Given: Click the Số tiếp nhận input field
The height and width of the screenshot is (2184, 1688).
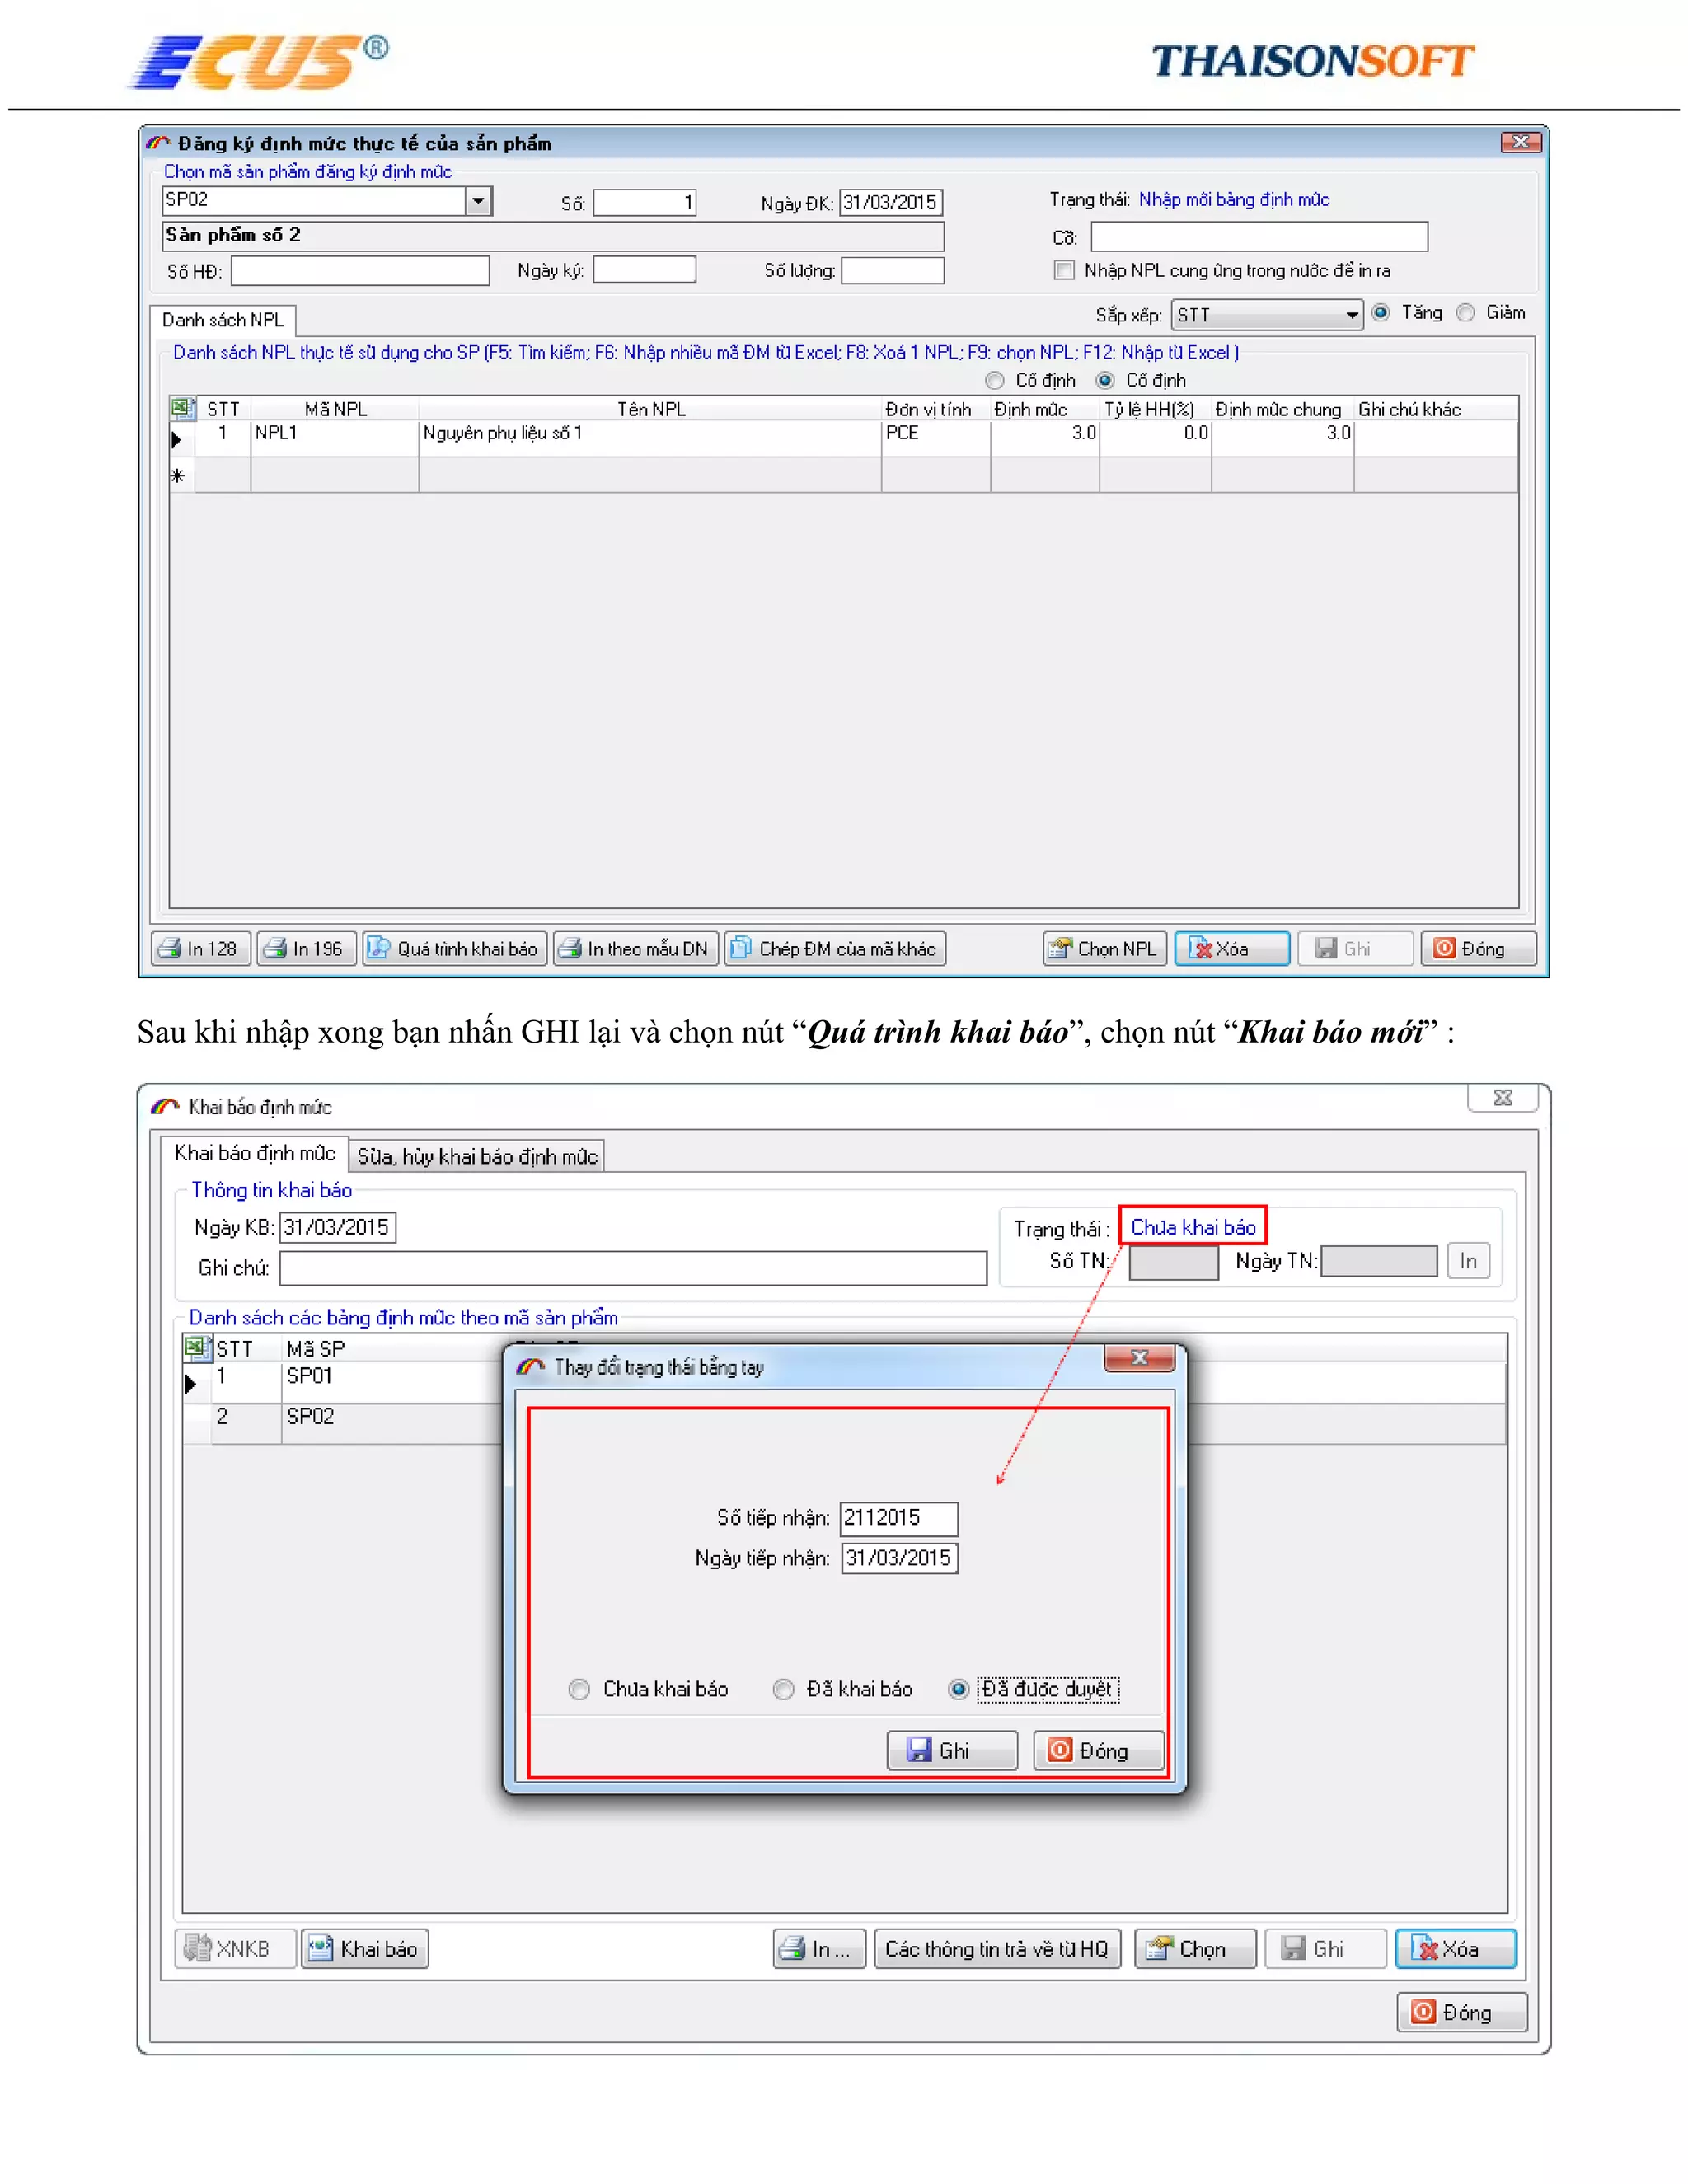Looking at the screenshot, I should (x=898, y=1518).
